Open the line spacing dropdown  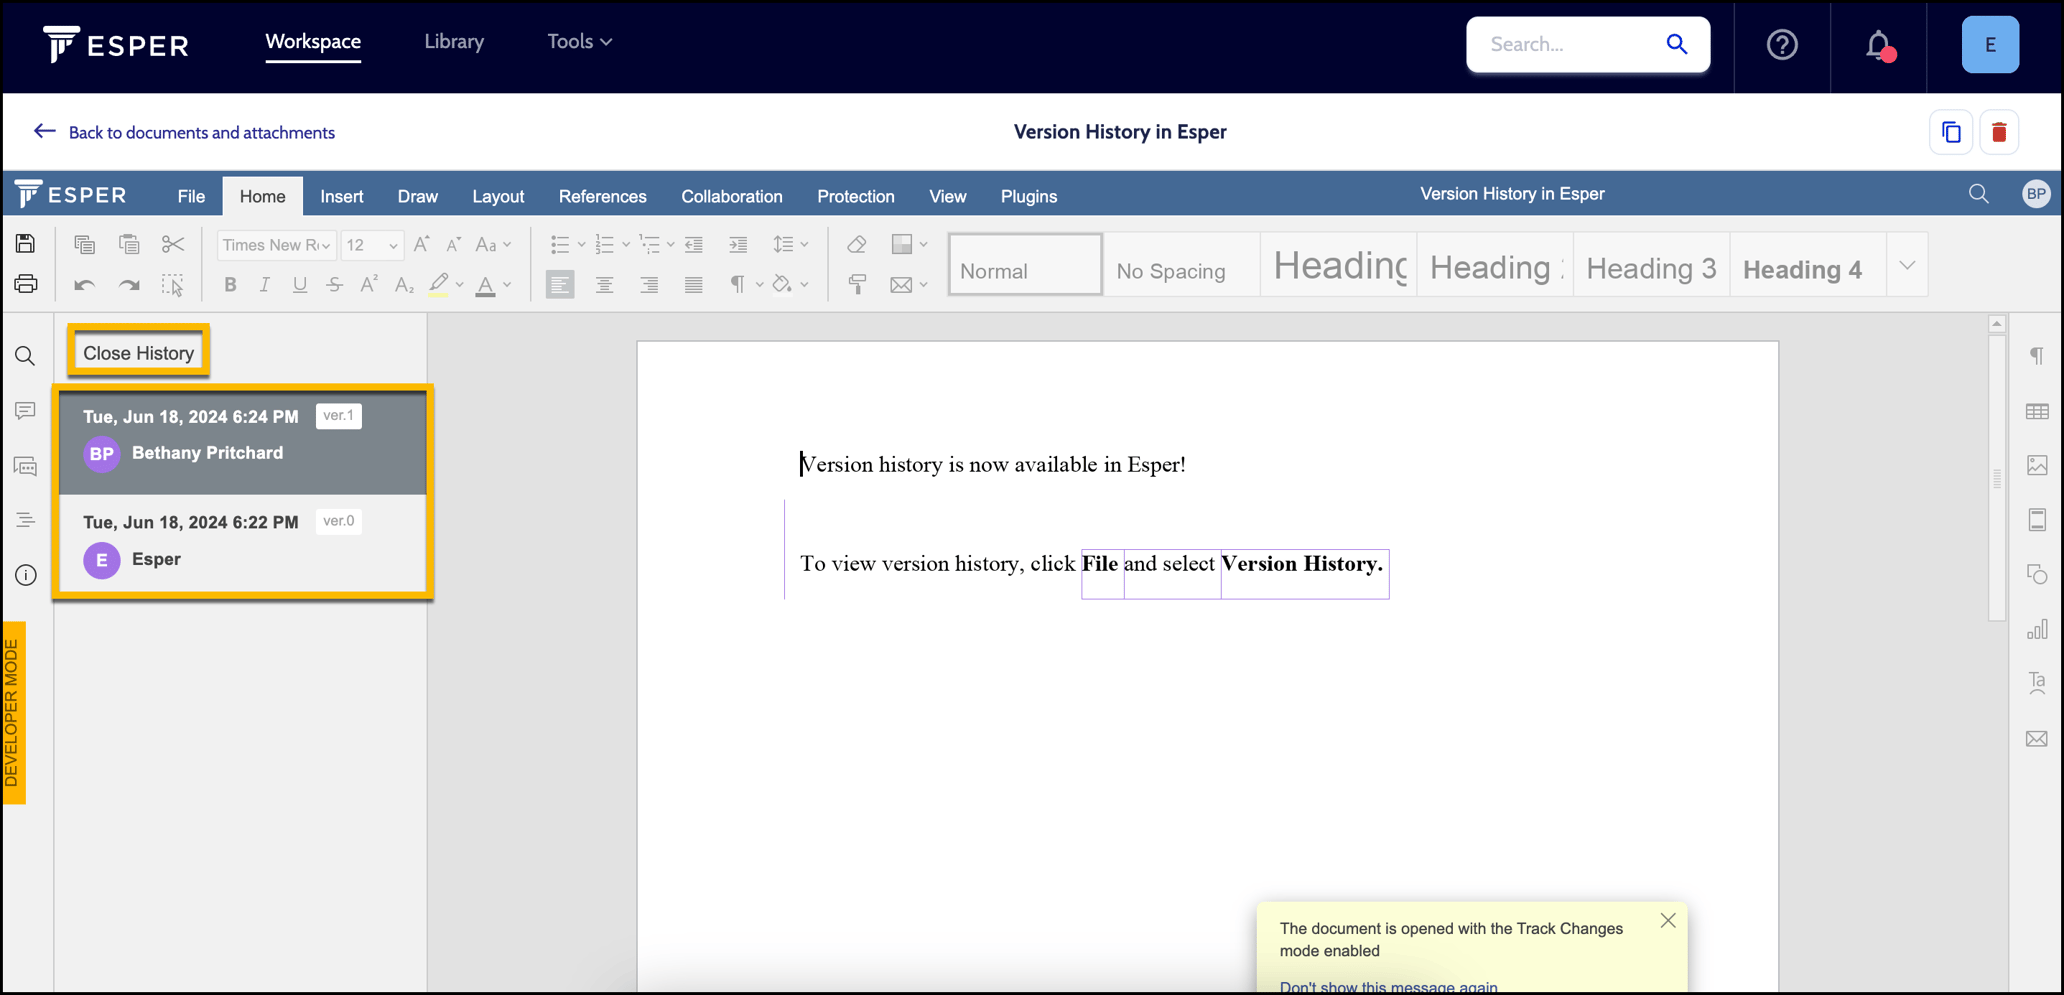pyautogui.click(x=790, y=244)
